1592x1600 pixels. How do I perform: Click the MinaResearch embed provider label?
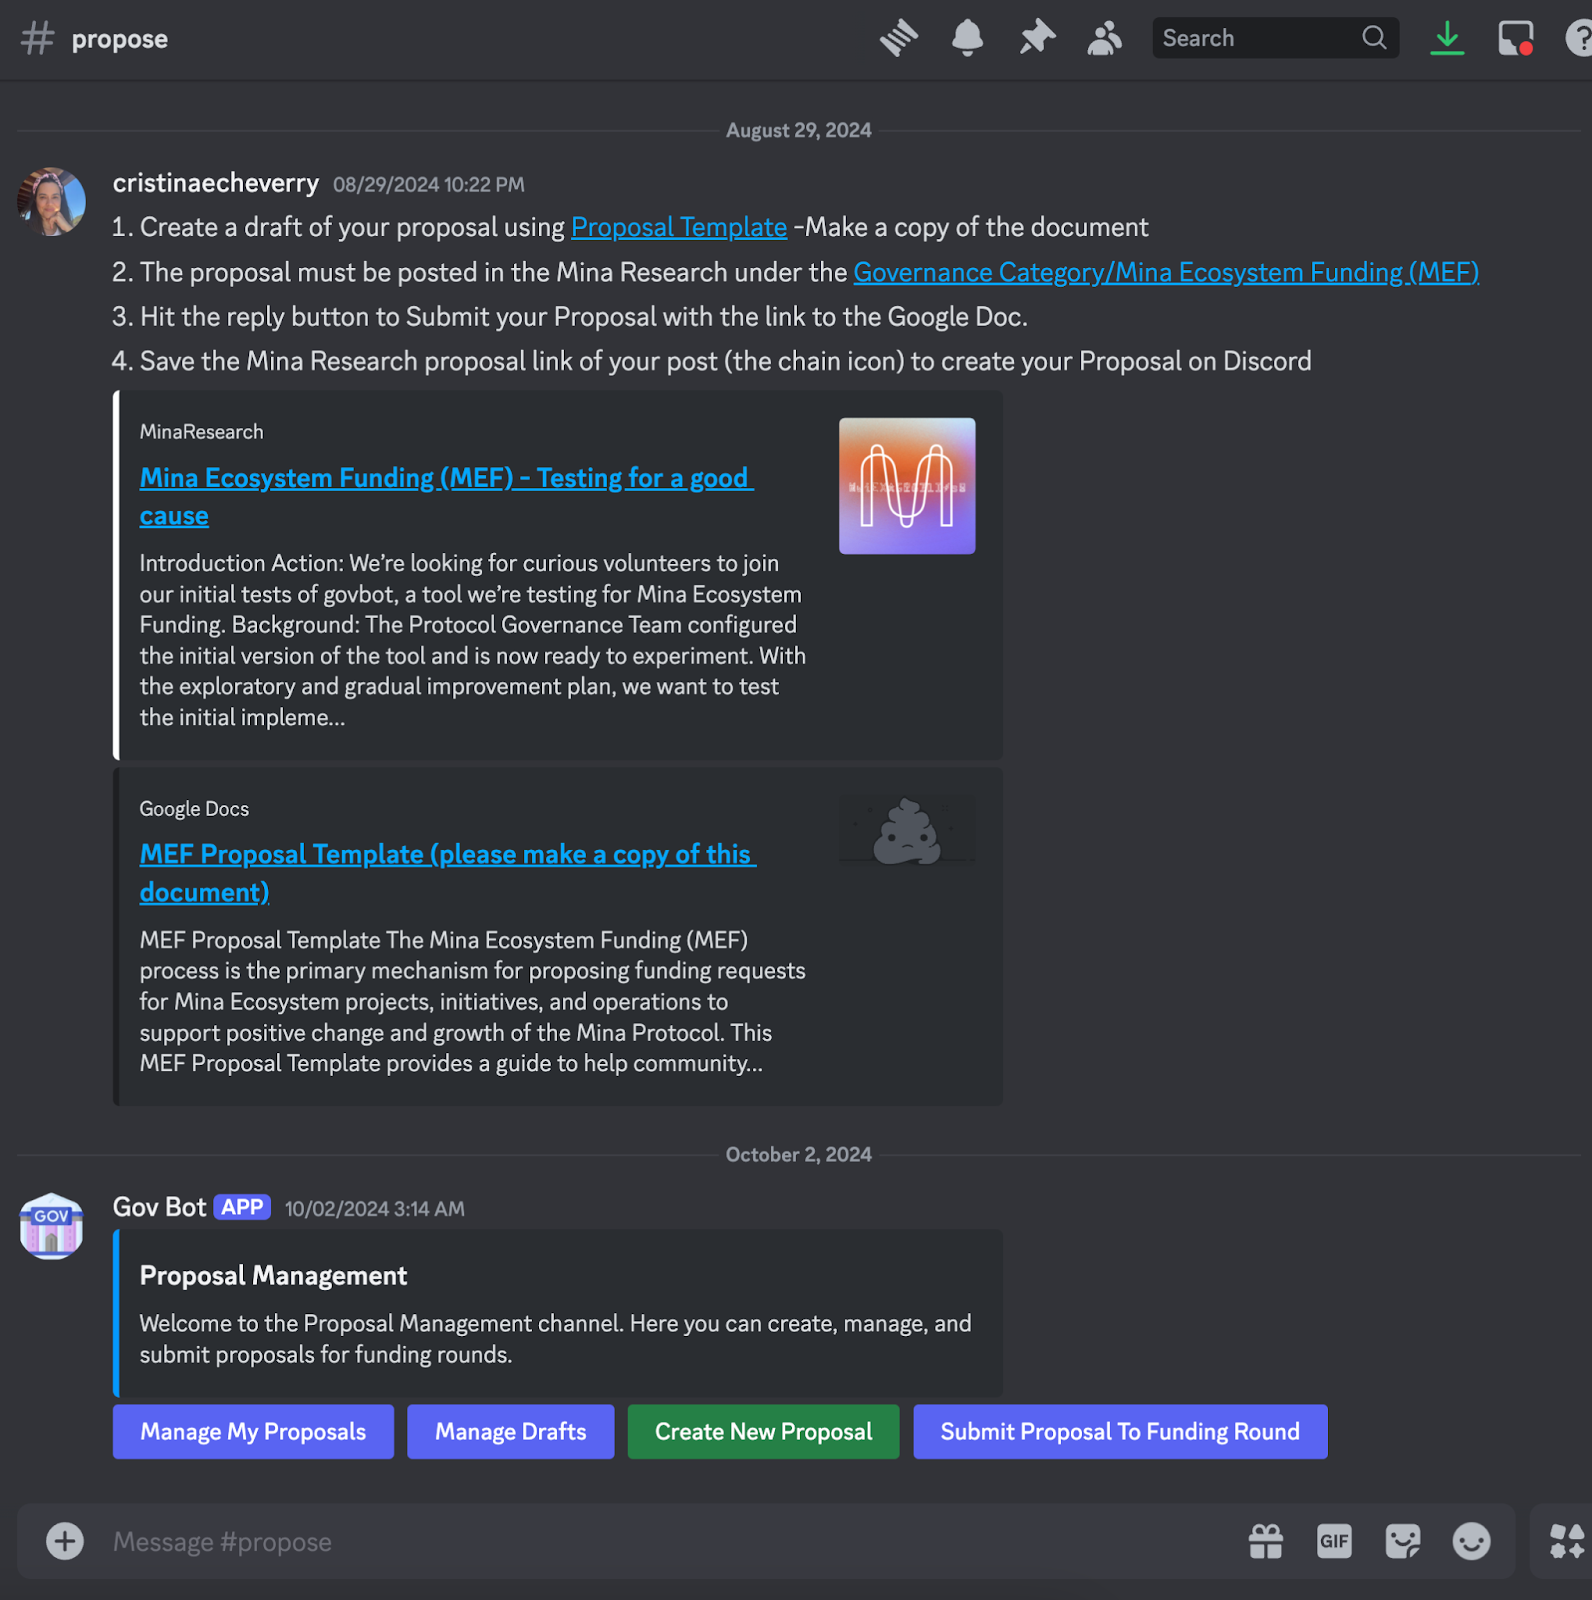click(202, 432)
